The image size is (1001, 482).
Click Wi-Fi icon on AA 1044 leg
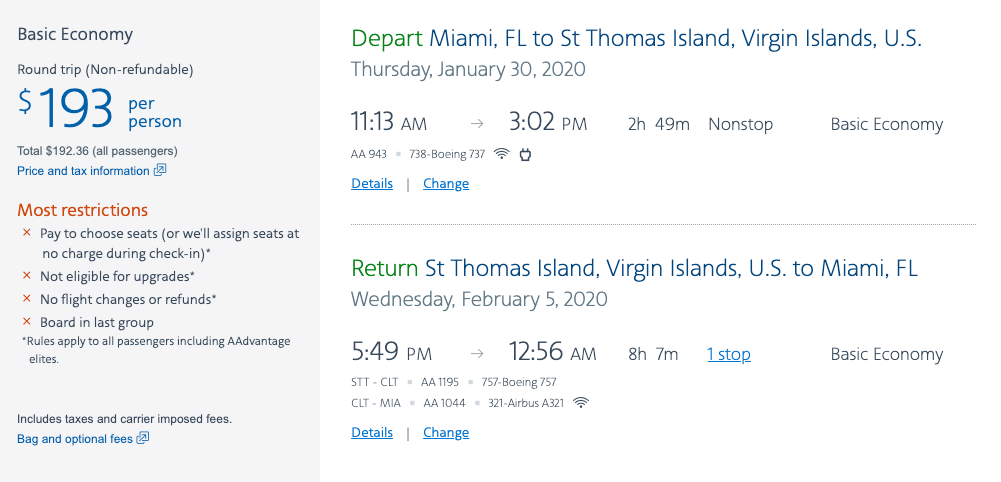tap(581, 403)
